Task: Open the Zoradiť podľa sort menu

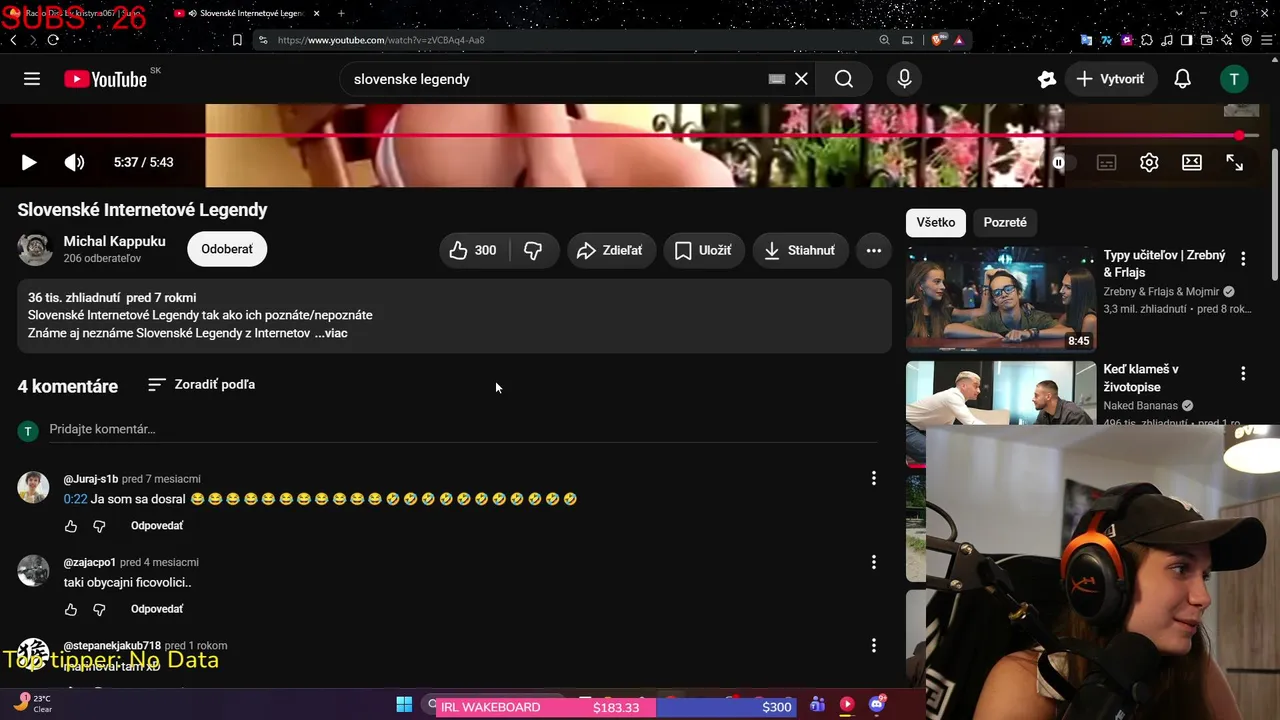Action: tap(201, 384)
